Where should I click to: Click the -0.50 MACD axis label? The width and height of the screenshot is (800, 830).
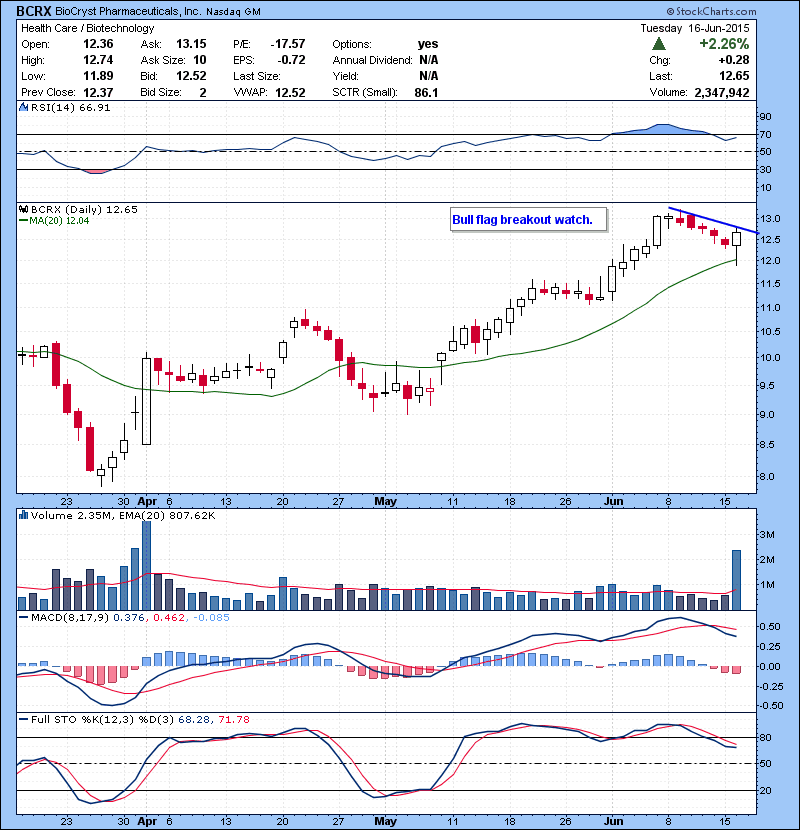[x=770, y=706]
